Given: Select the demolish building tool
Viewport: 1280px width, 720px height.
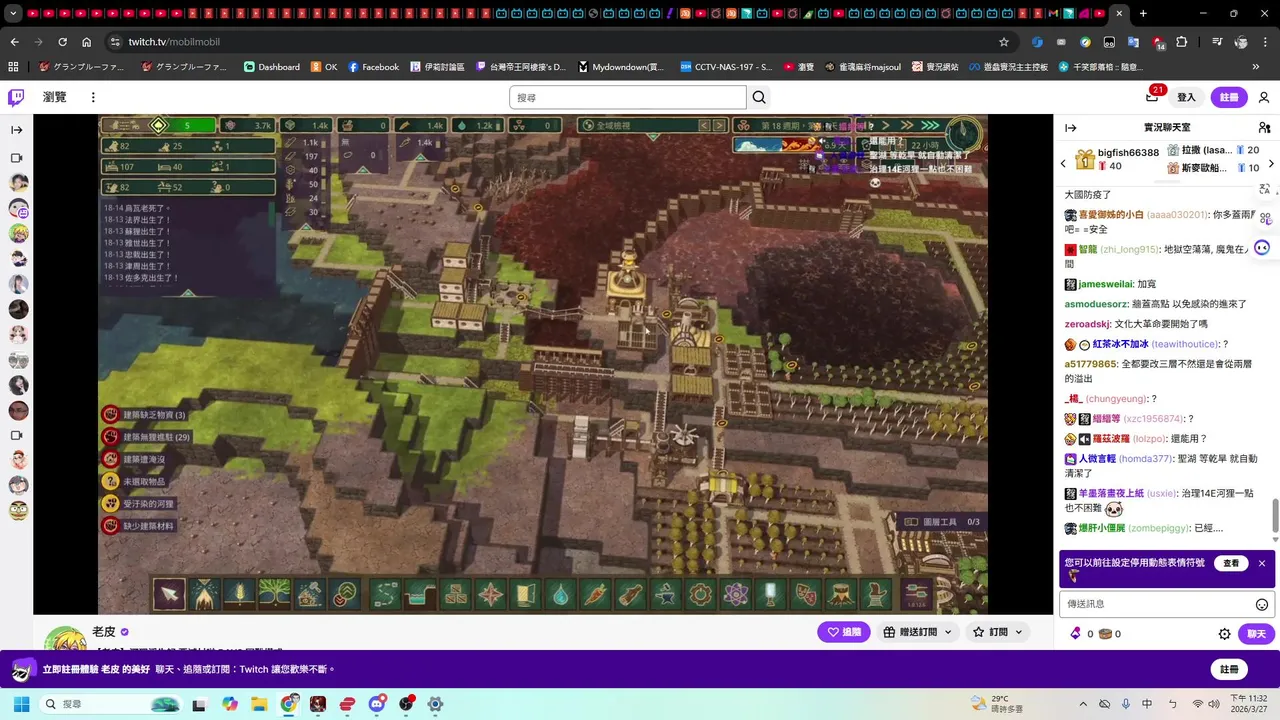Looking at the screenshot, I should [310, 594].
